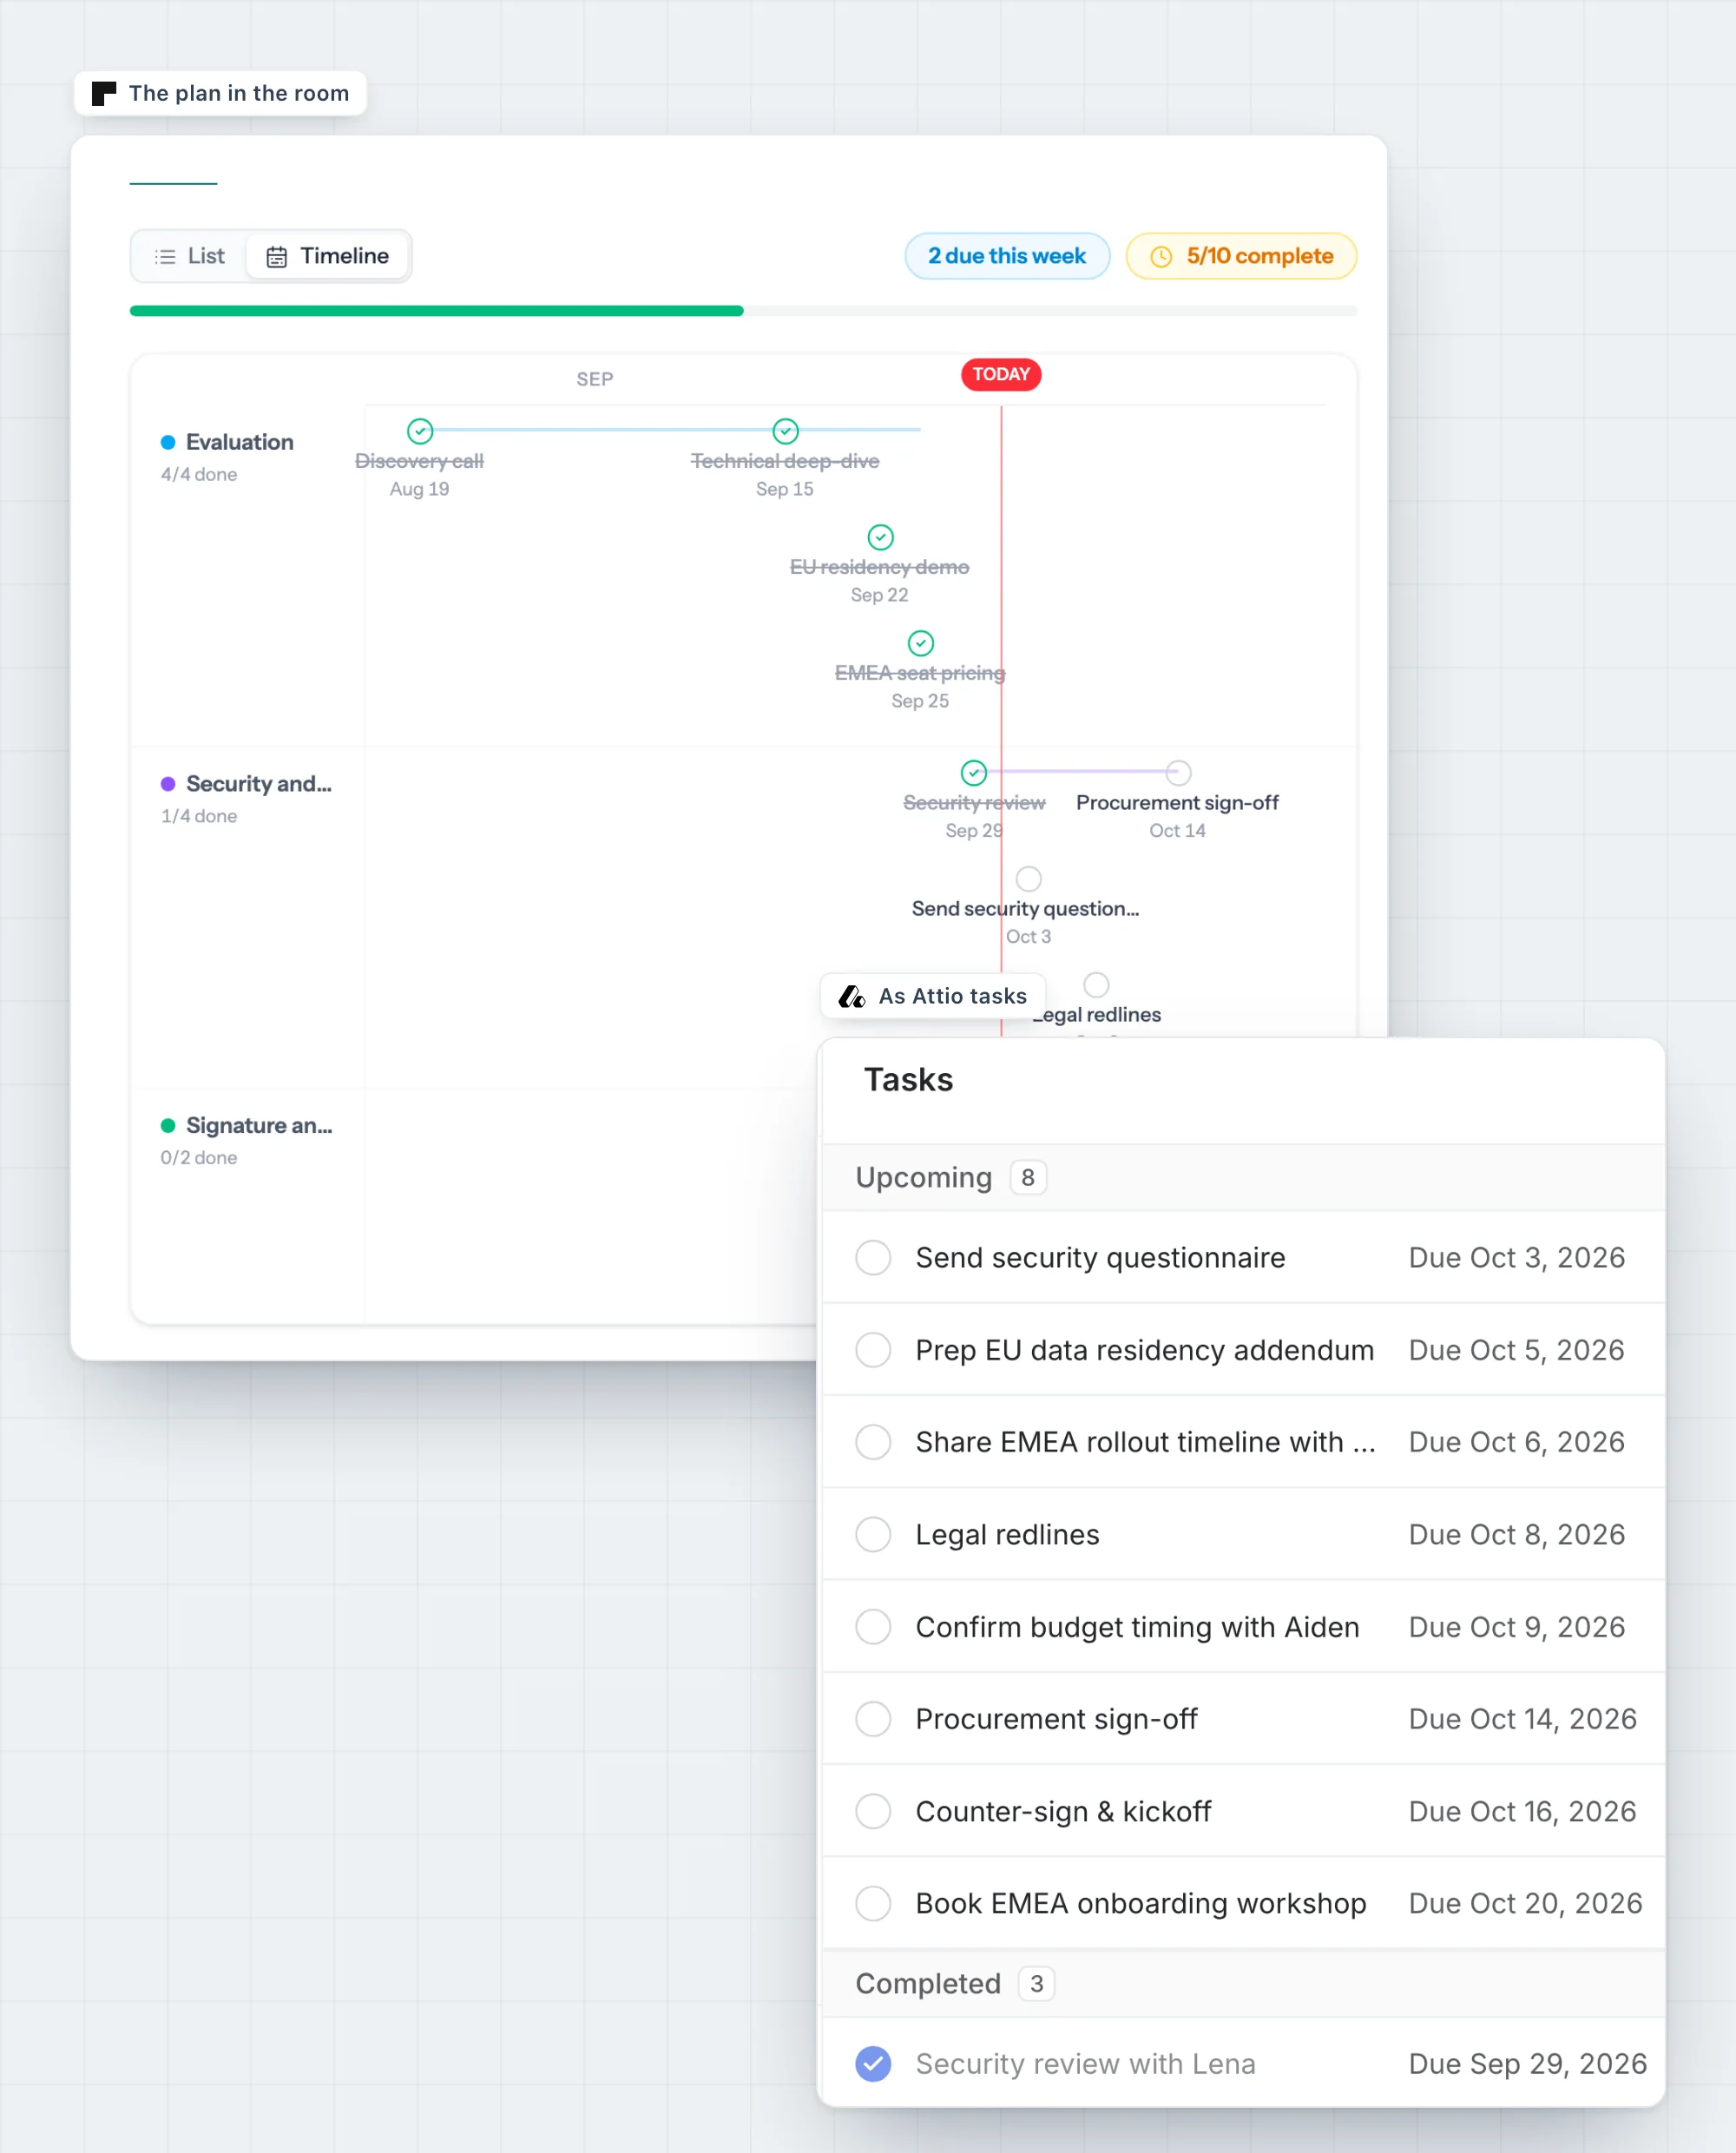Check off 'Book EMEA onboarding workshop'
This screenshot has width=1736, height=2153.
[873, 1903]
